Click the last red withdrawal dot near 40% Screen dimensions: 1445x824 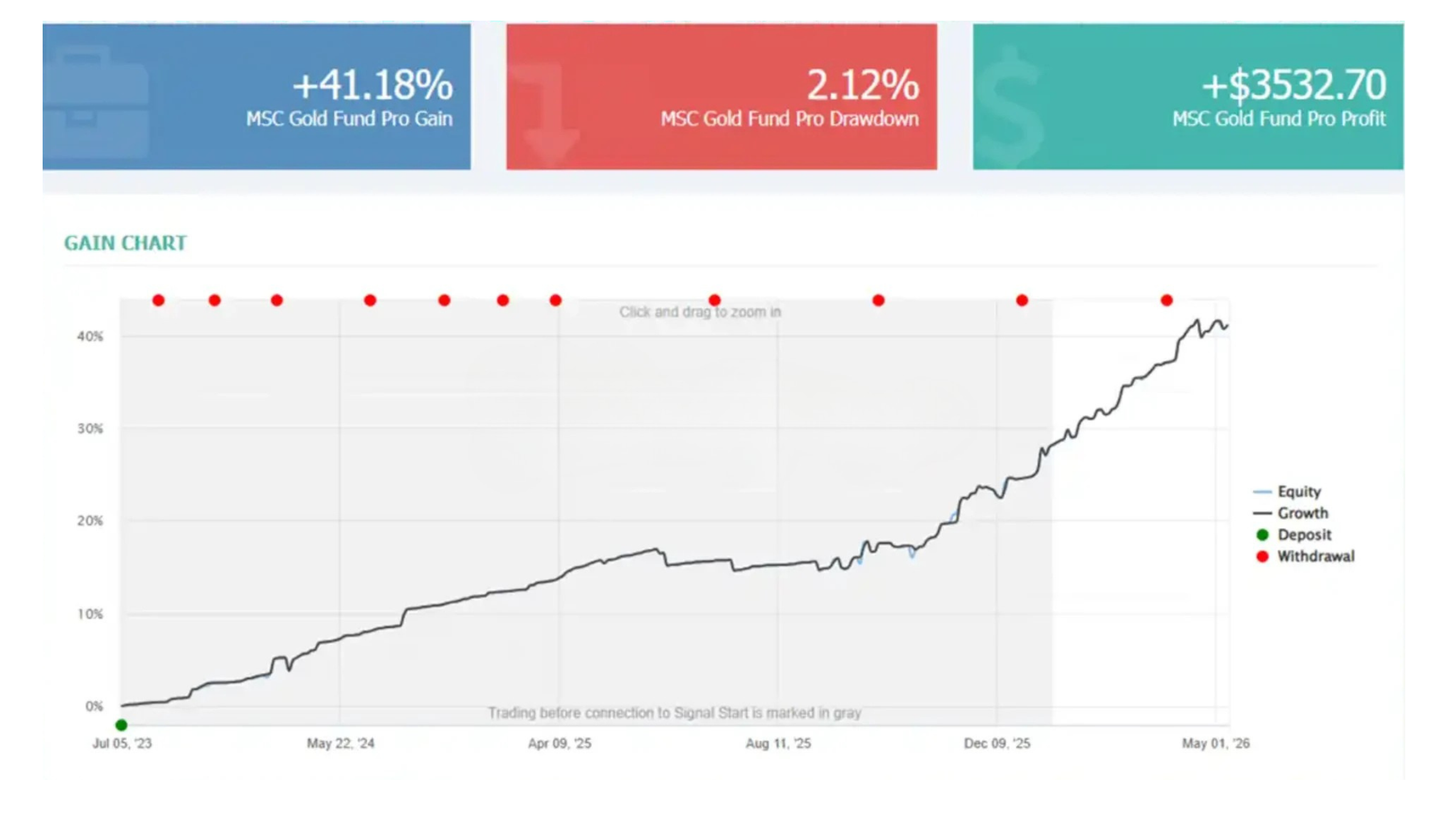1166,300
